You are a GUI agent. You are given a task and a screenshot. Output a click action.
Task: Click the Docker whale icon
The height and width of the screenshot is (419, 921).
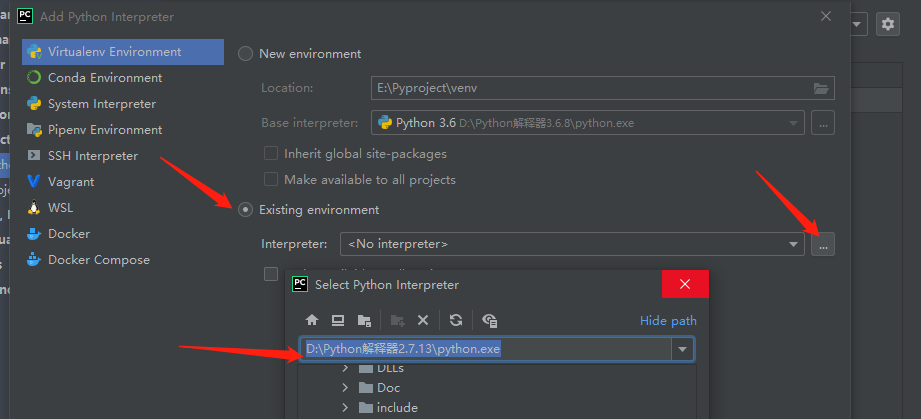(x=34, y=233)
